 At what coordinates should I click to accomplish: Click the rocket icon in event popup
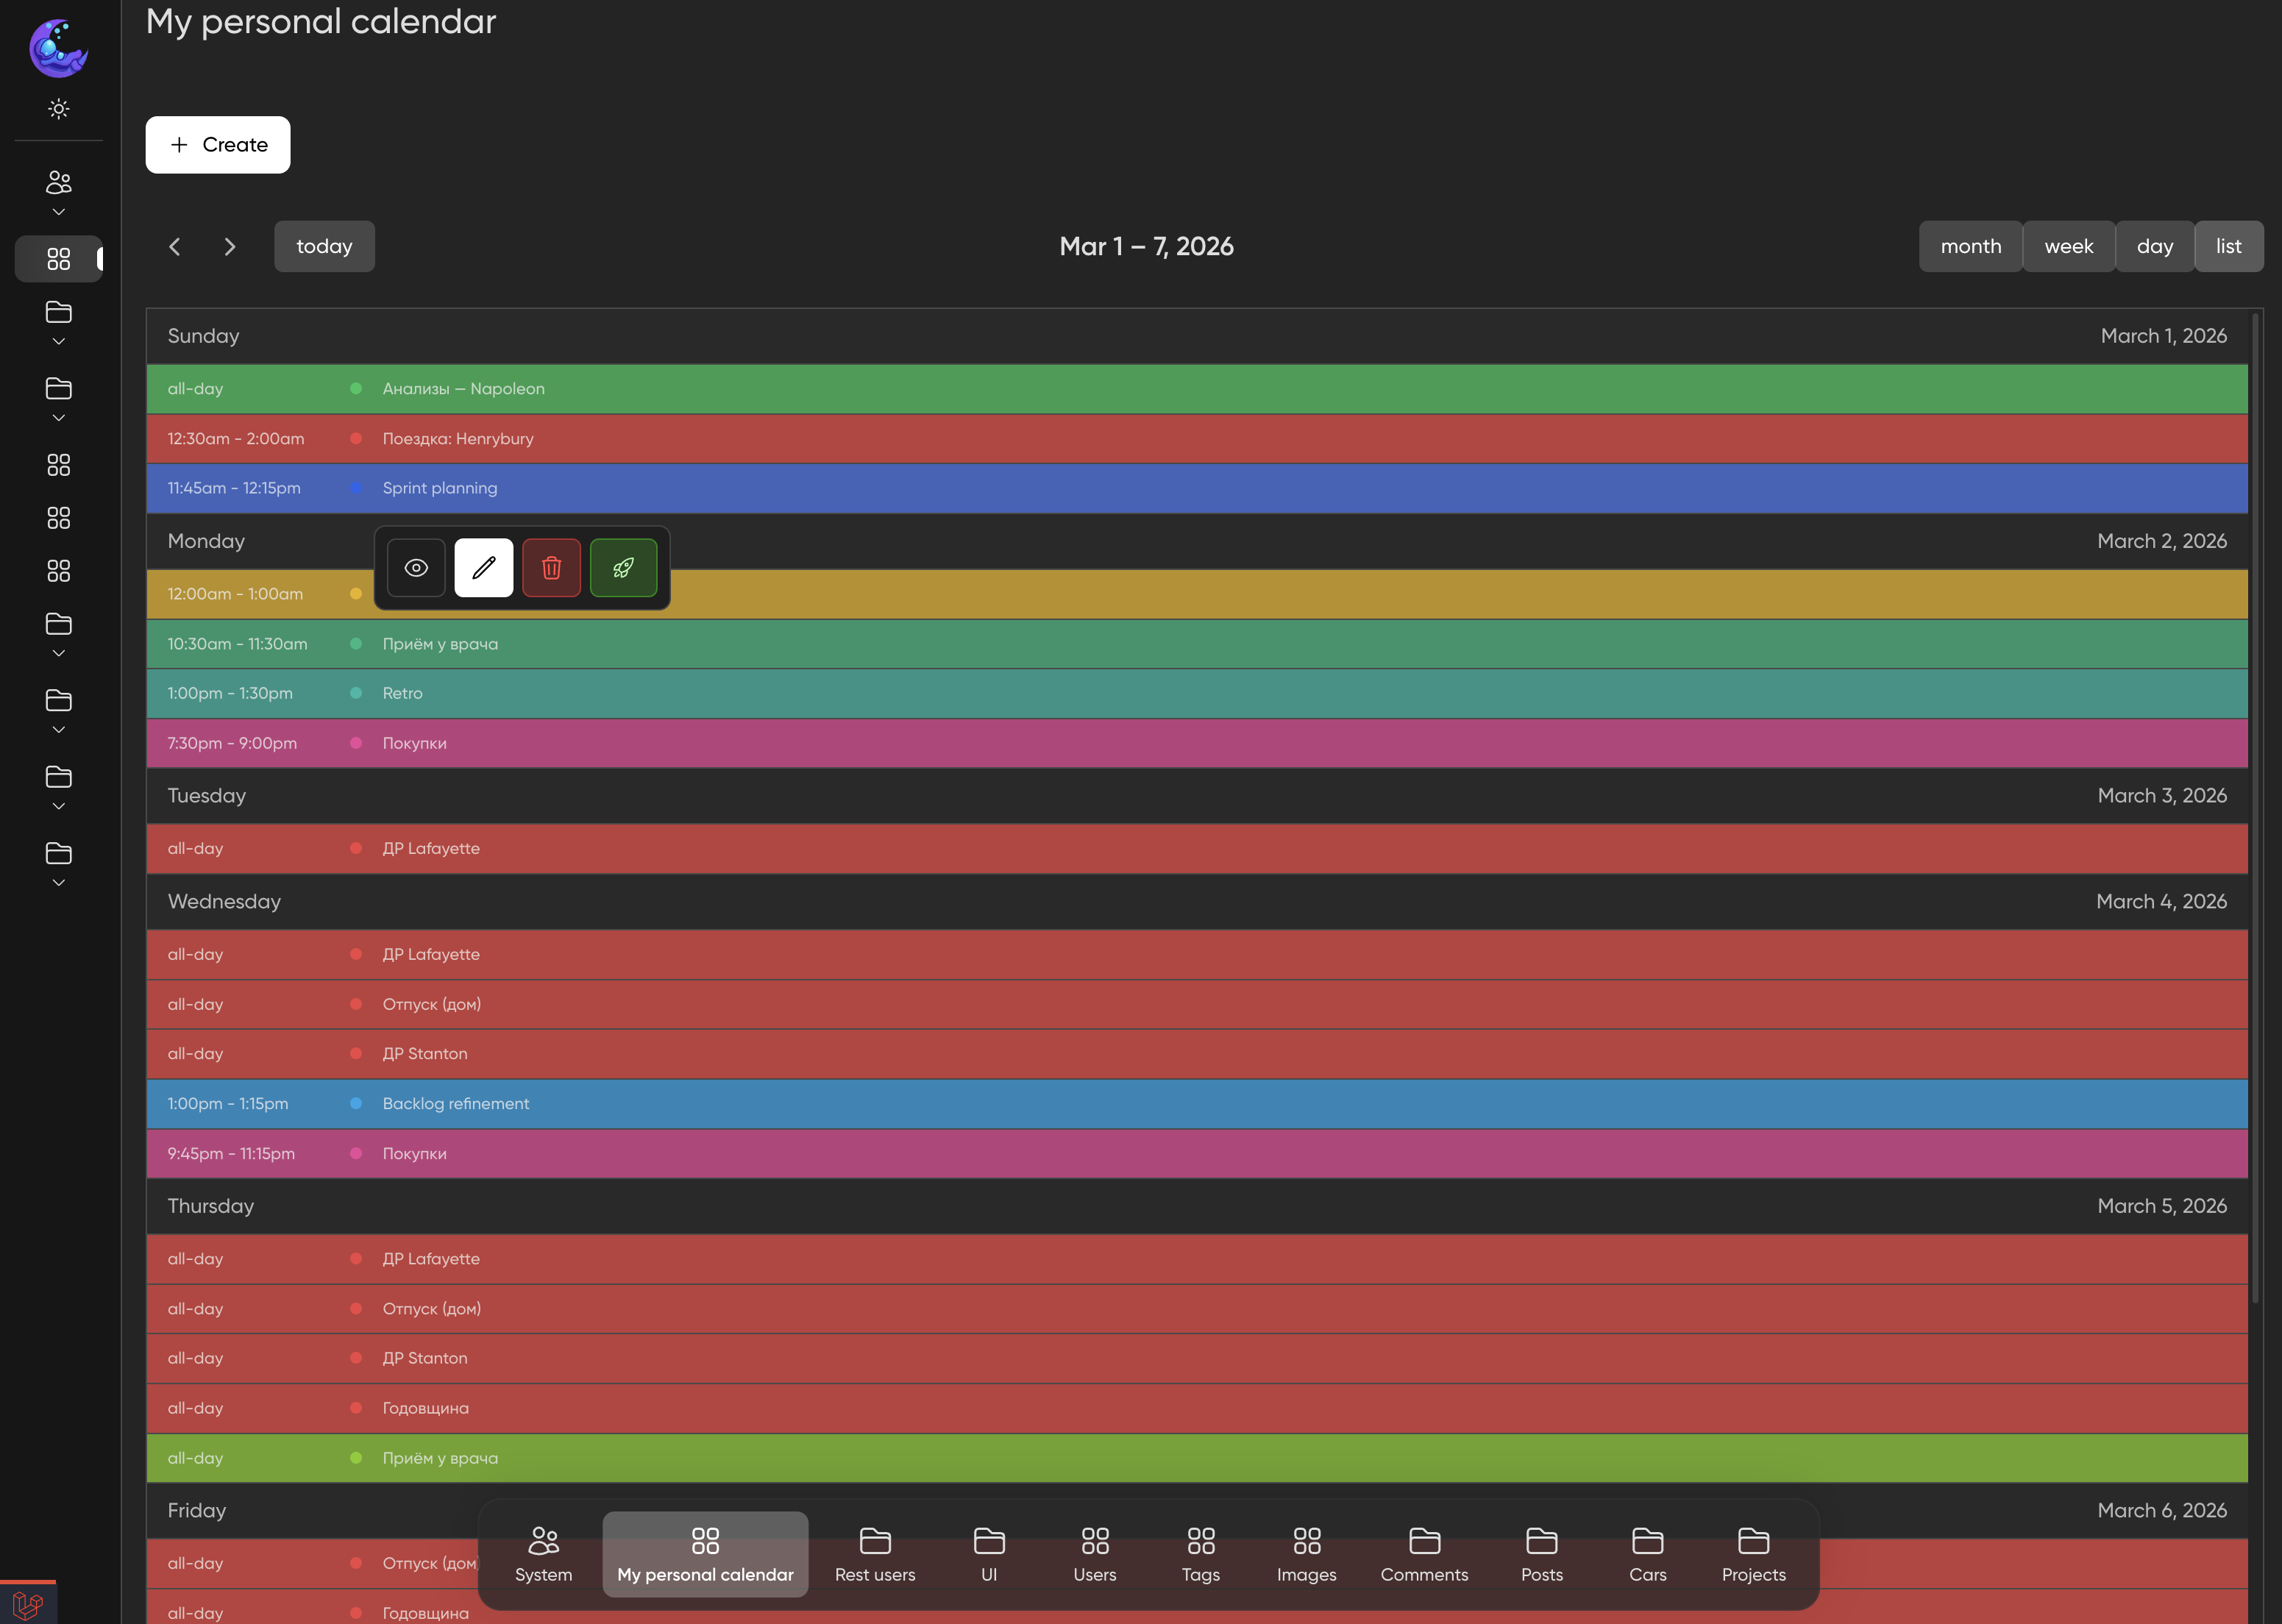(x=623, y=567)
